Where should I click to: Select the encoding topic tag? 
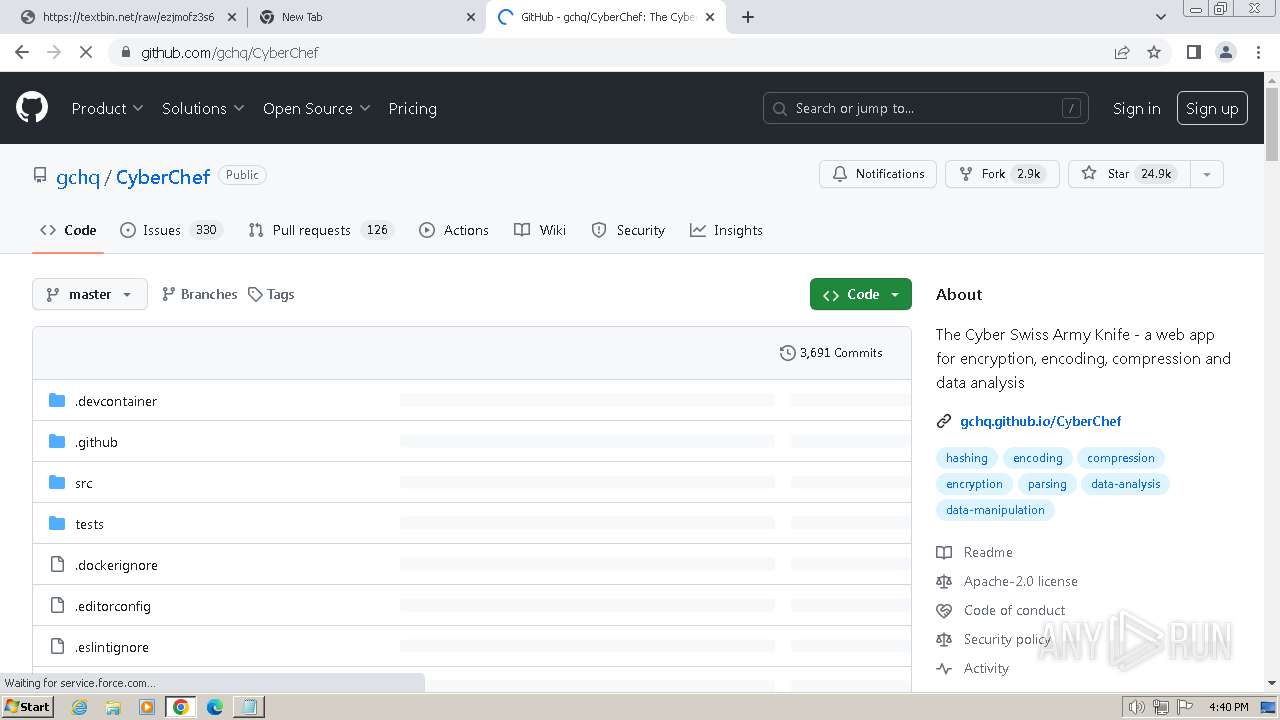tap(1038, 458)
